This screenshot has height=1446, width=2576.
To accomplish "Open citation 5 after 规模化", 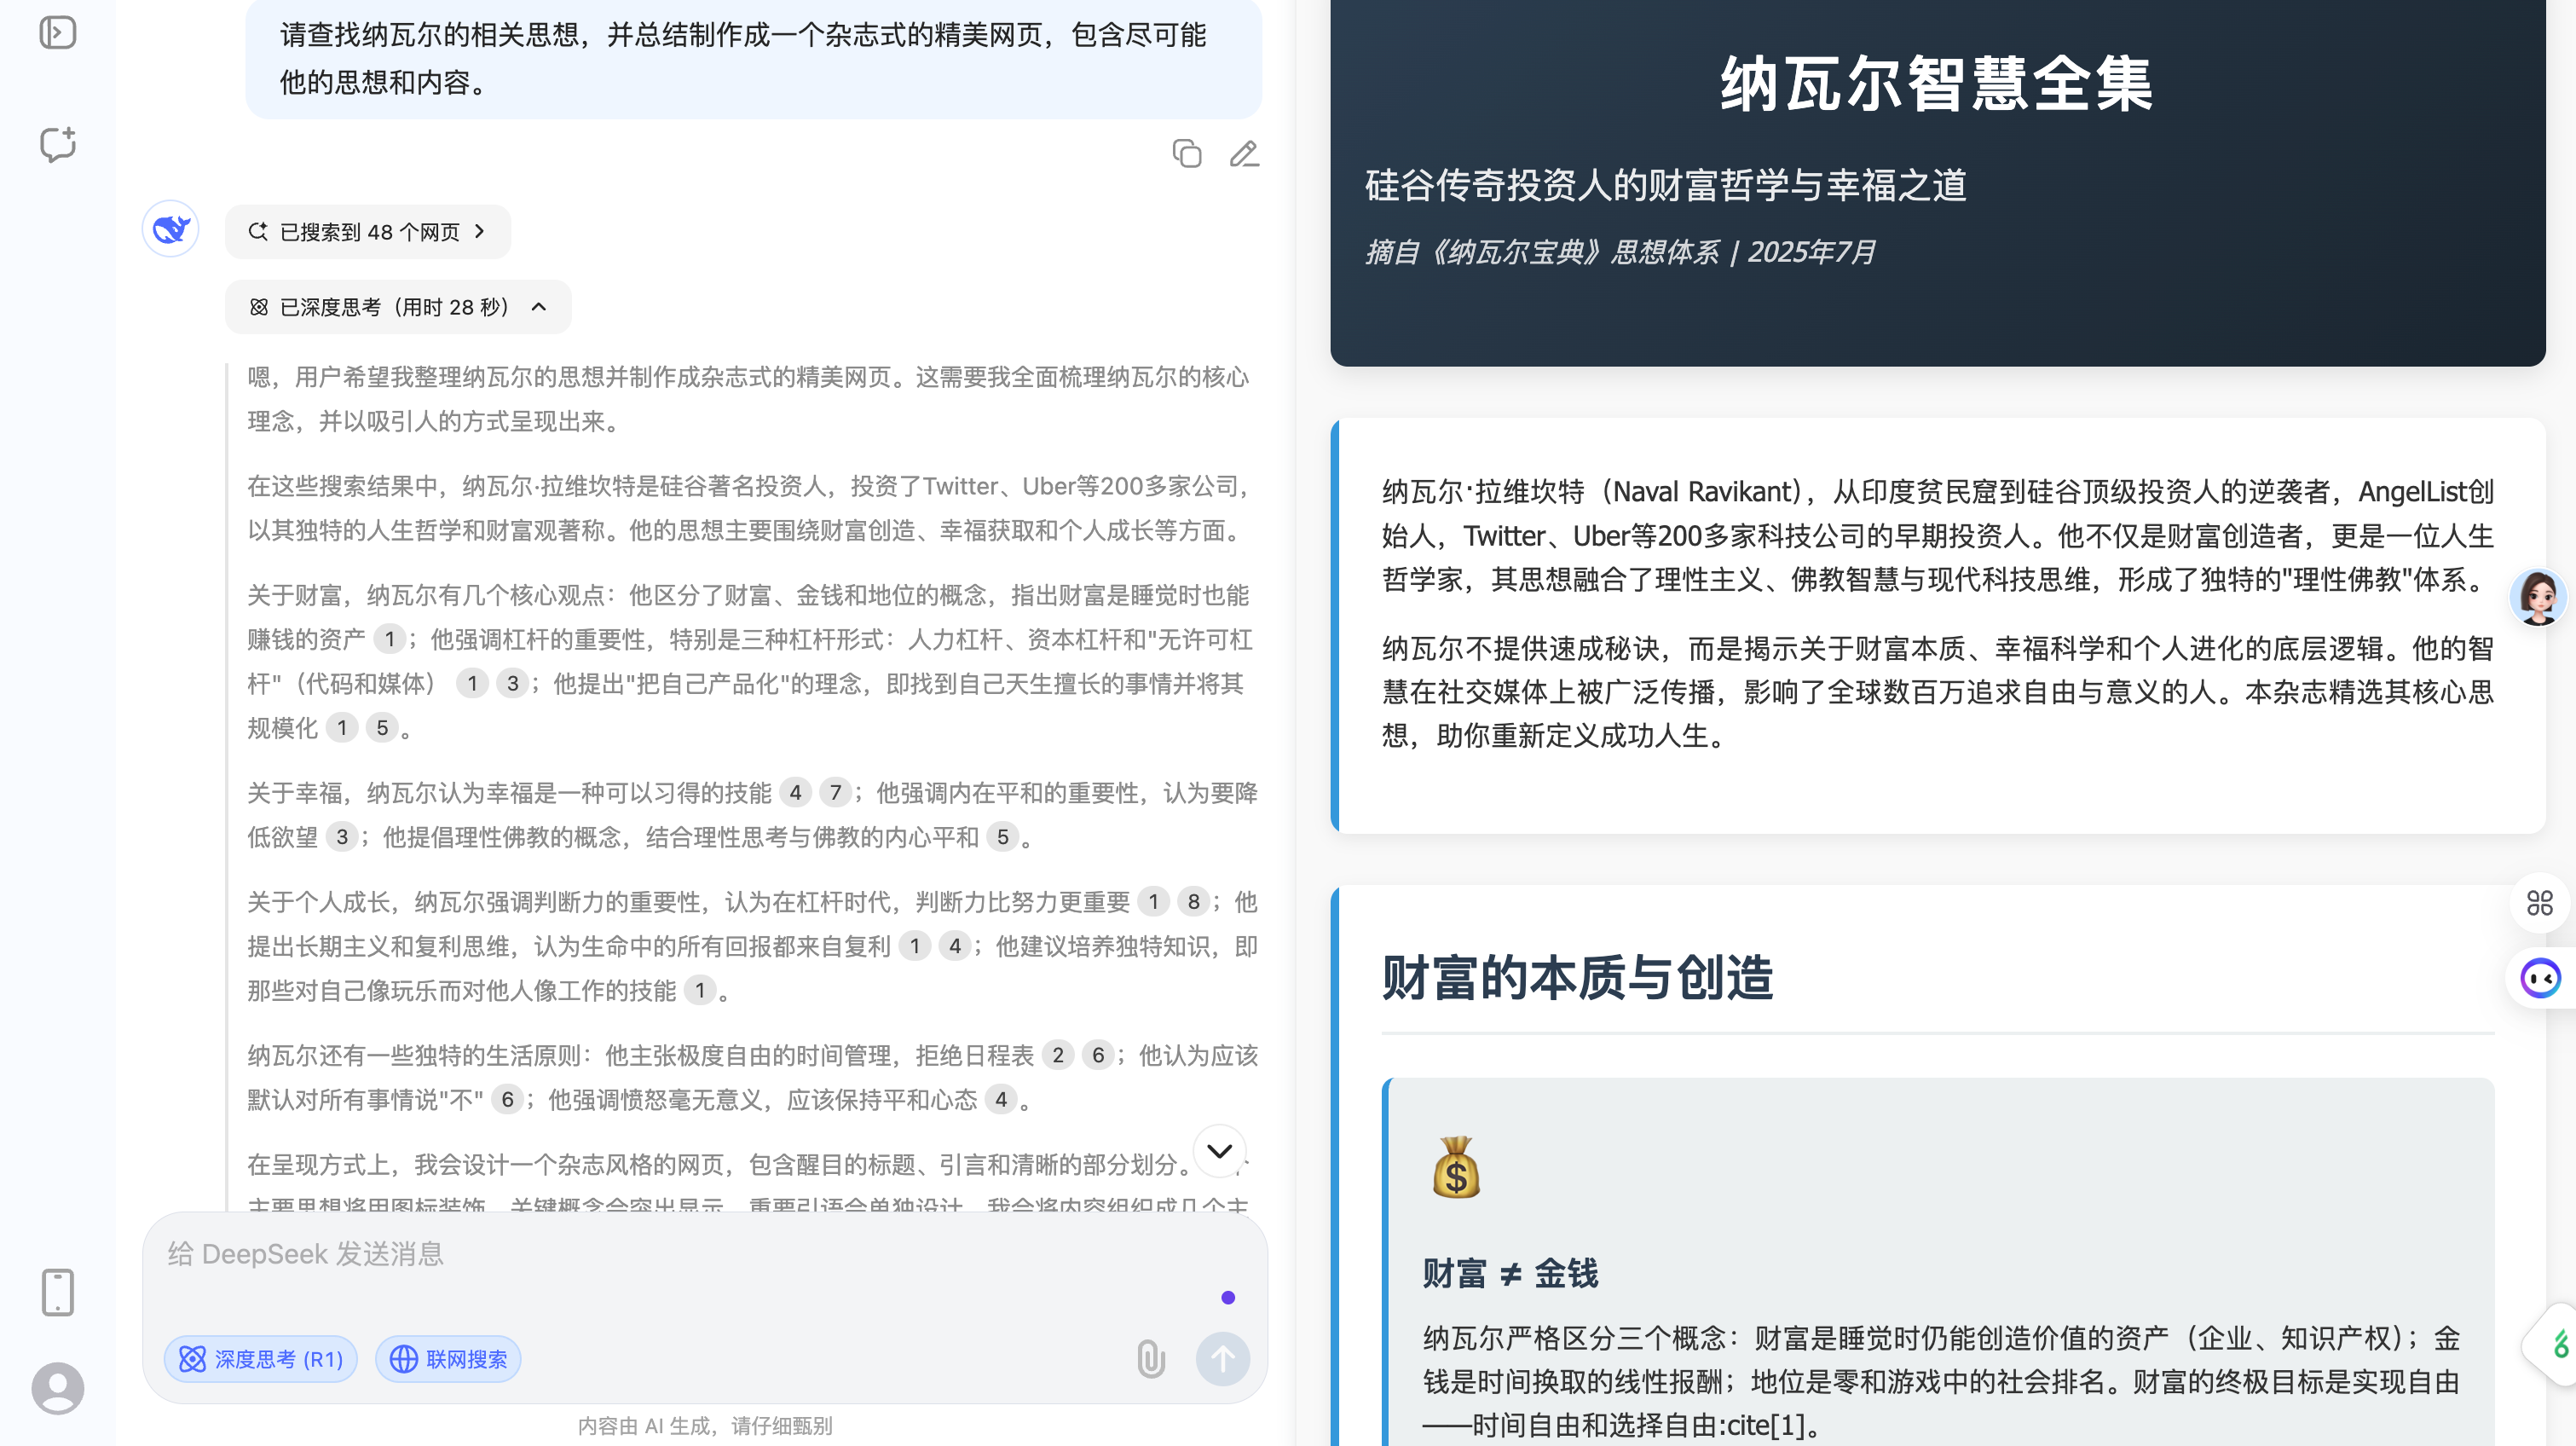I will [x=382, y=728].
